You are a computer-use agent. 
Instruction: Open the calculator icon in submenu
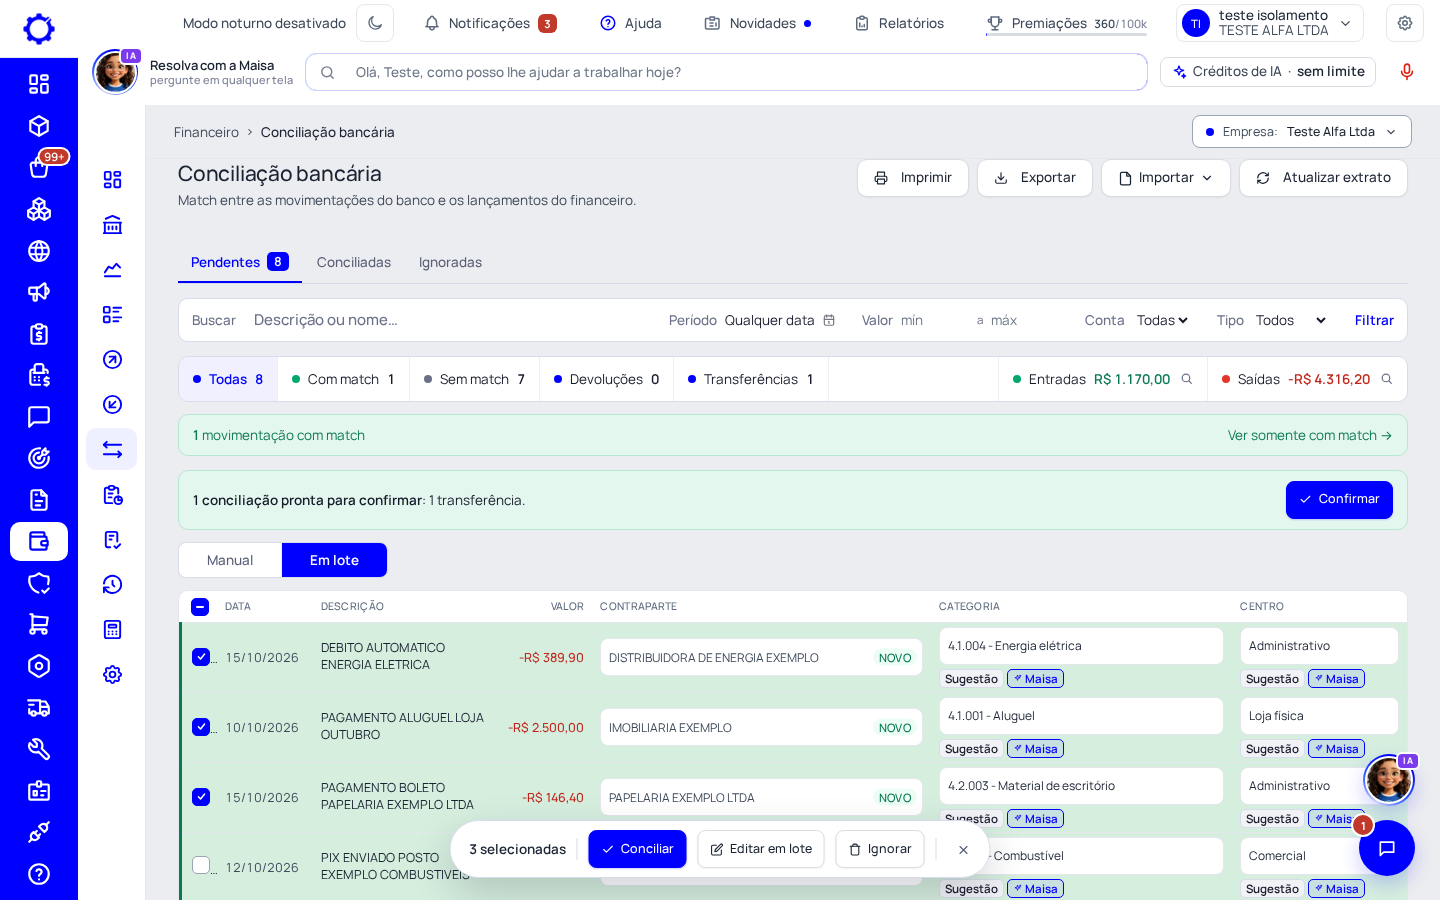112,629
